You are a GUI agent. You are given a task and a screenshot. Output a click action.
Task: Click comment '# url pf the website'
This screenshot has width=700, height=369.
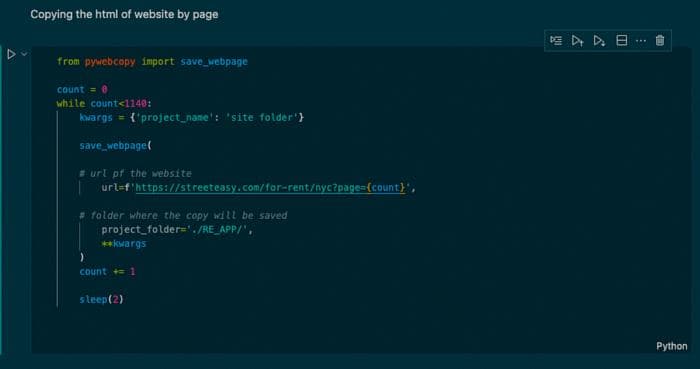[135, 173]
